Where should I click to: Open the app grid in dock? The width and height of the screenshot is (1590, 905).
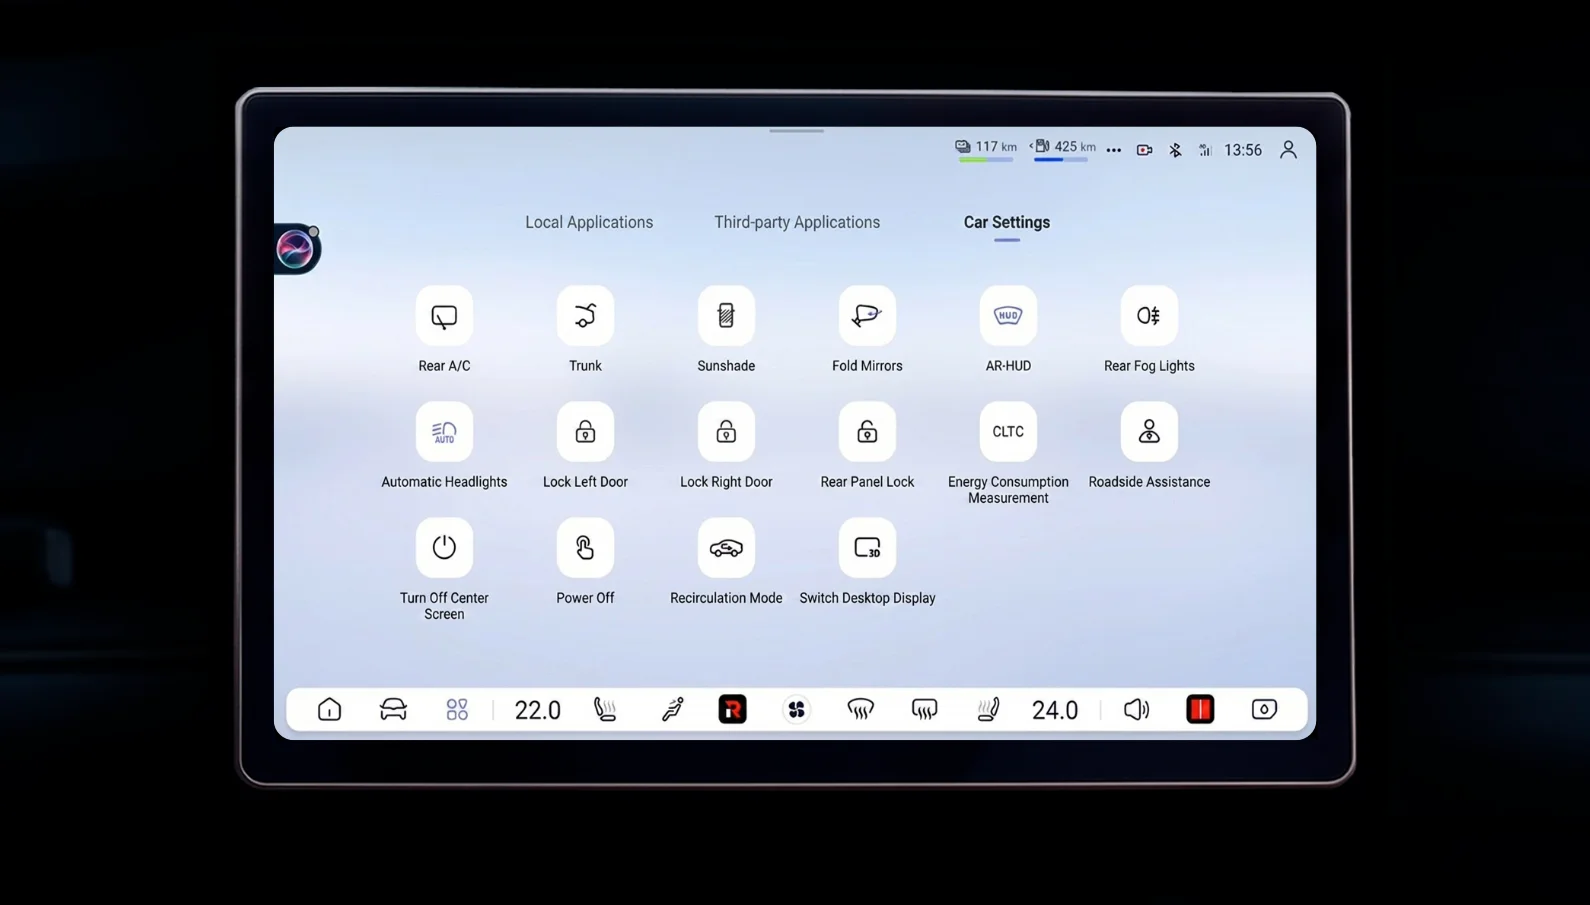(x=457, y=710)
